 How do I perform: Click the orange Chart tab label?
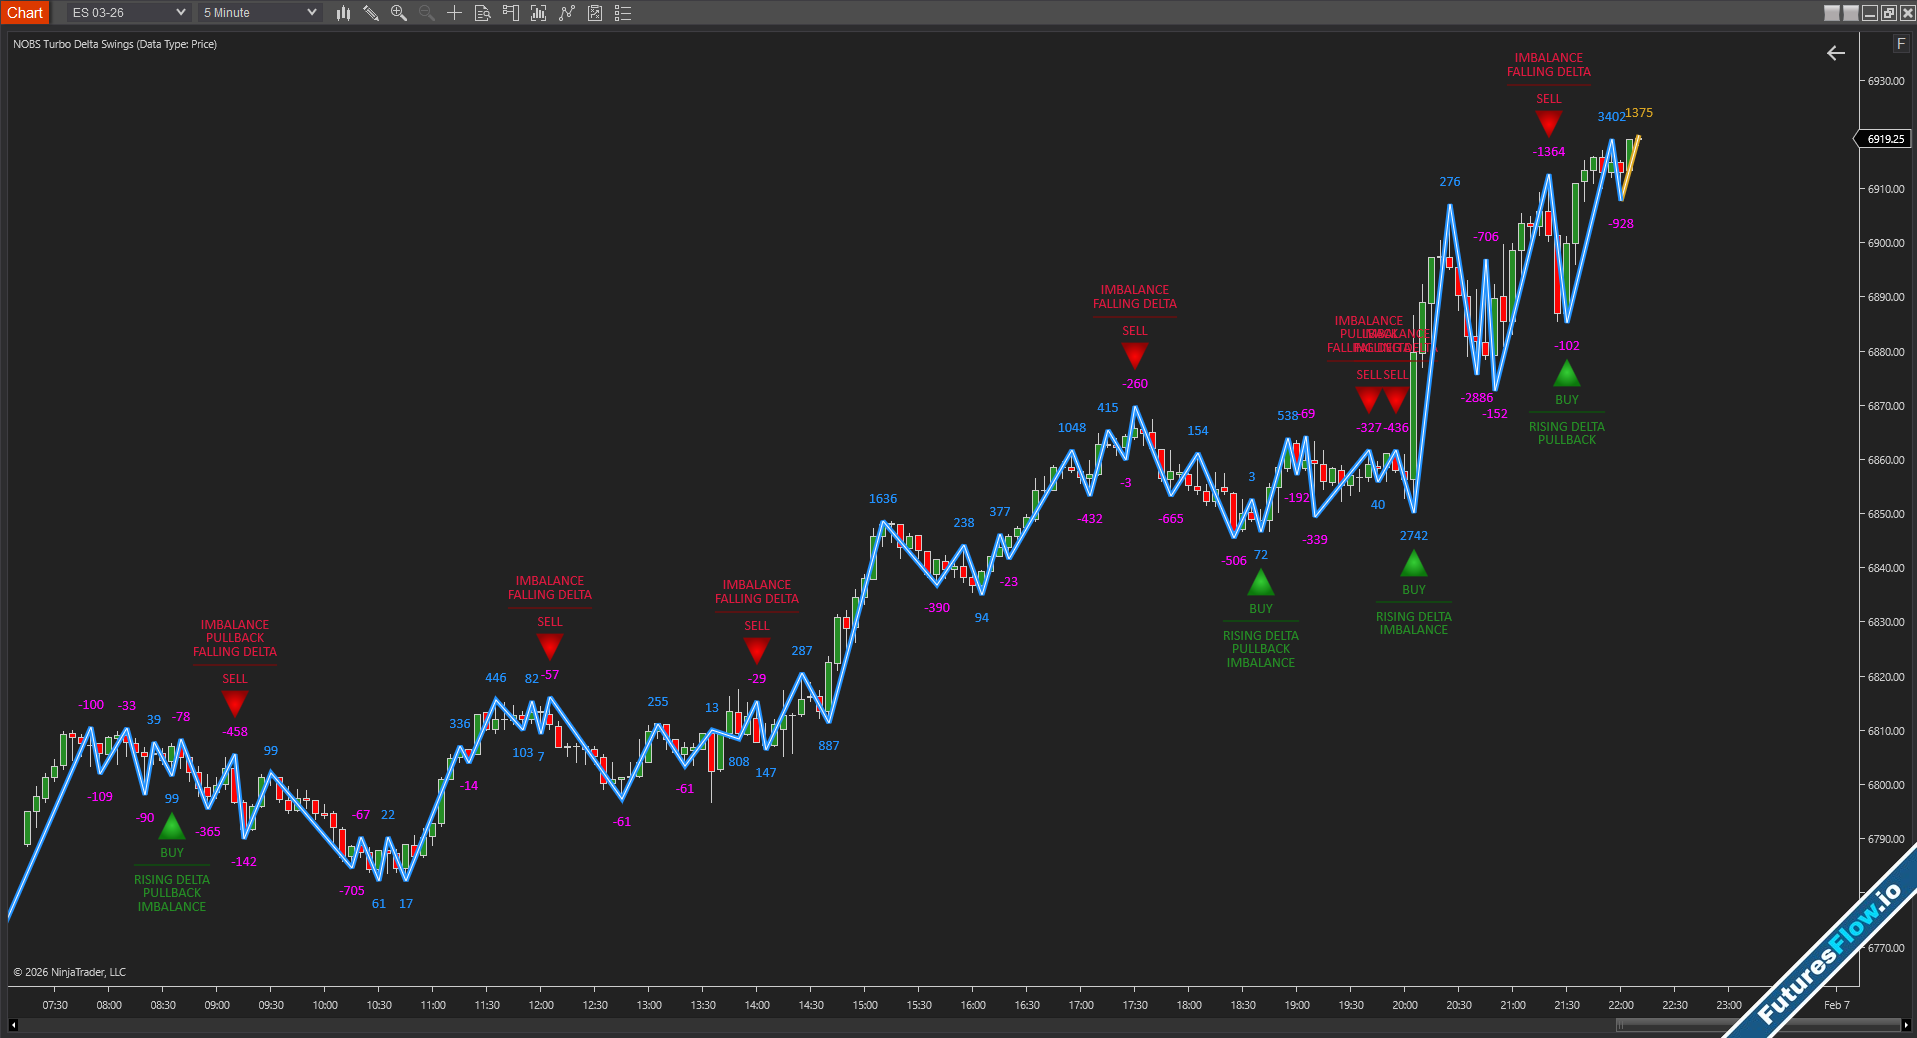point(25,13)
